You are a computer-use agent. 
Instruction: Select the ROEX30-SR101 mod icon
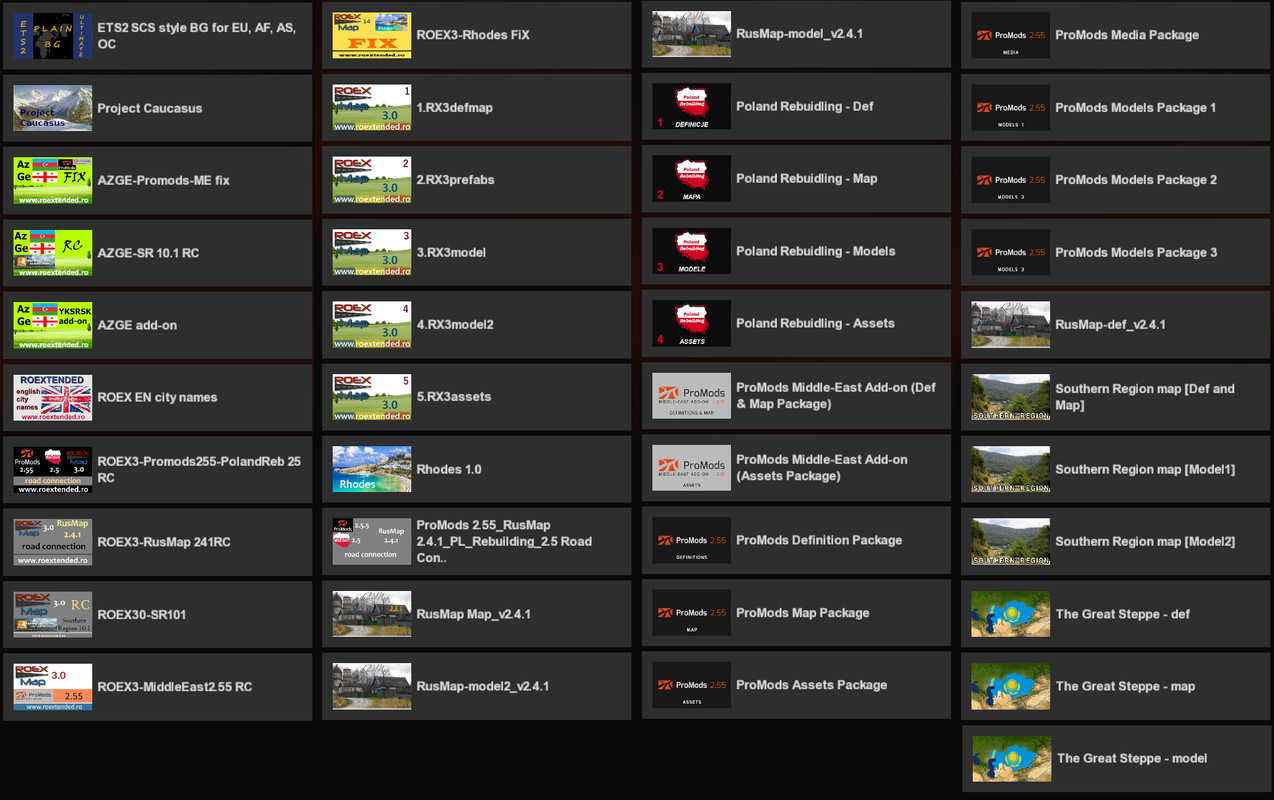click(x=53, y=615)
